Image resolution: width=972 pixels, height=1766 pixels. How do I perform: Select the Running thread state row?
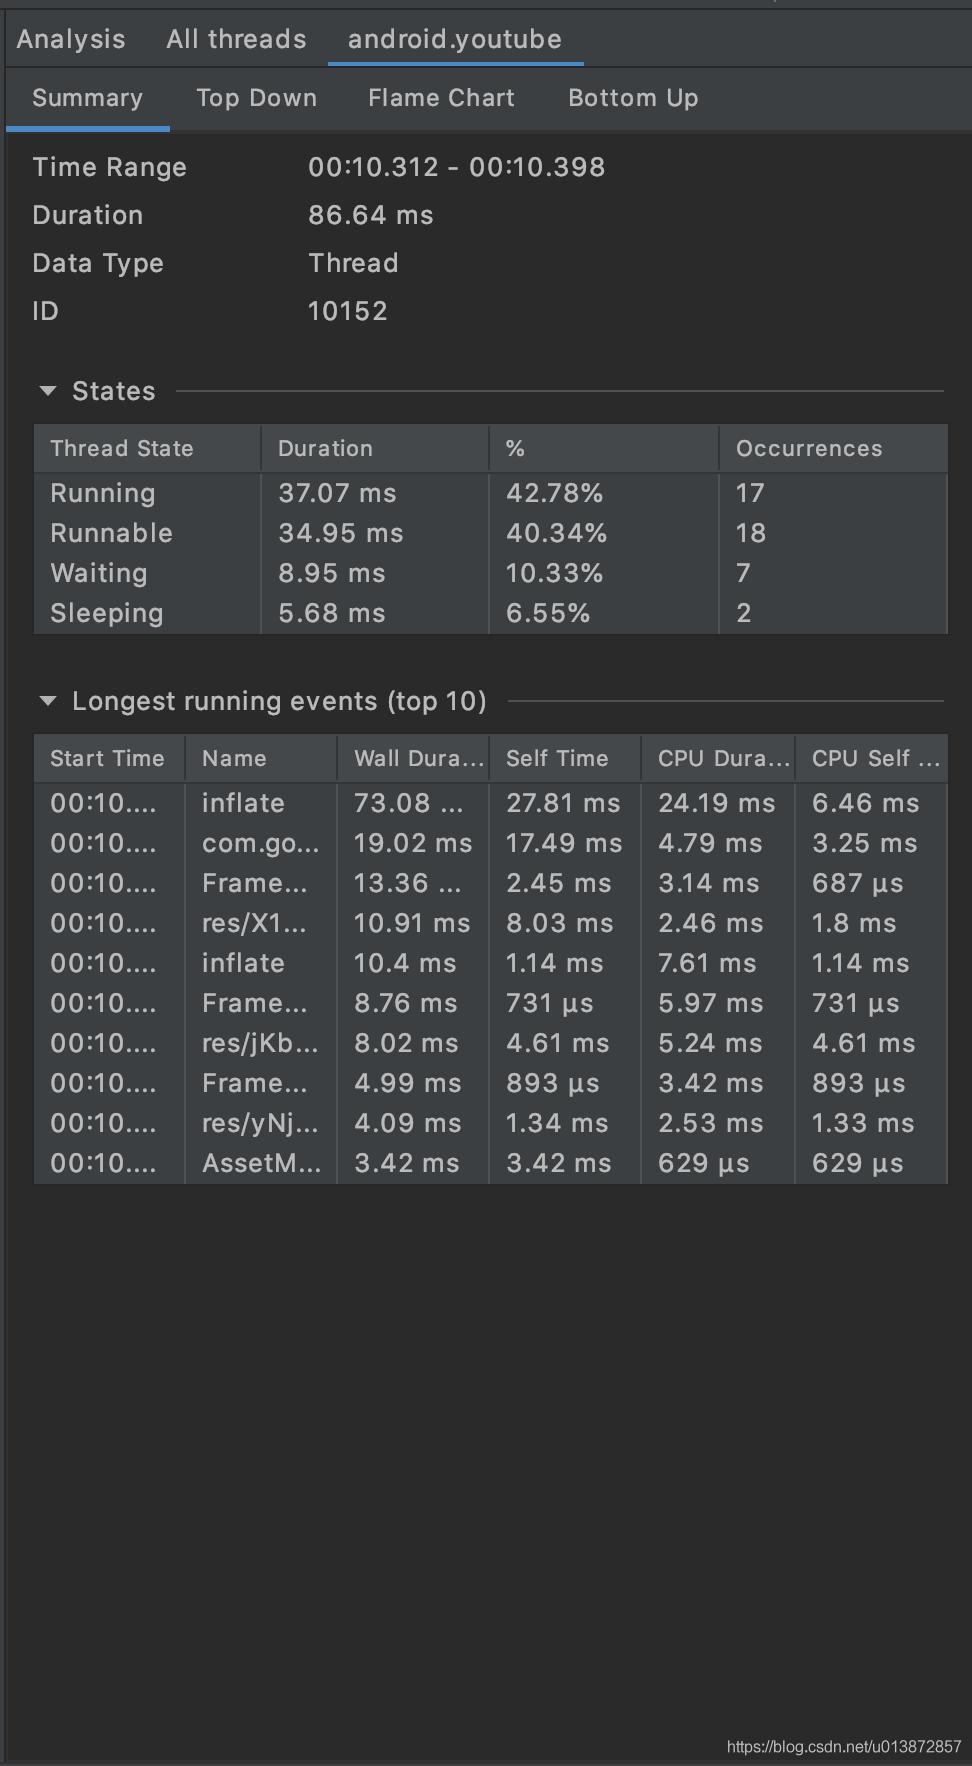(x=103, y=493)
